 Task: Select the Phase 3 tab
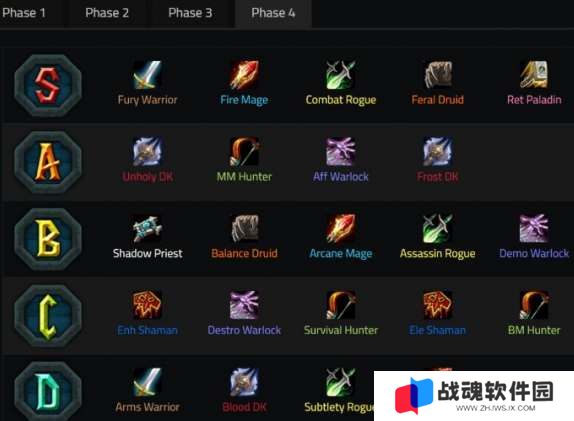190,13
